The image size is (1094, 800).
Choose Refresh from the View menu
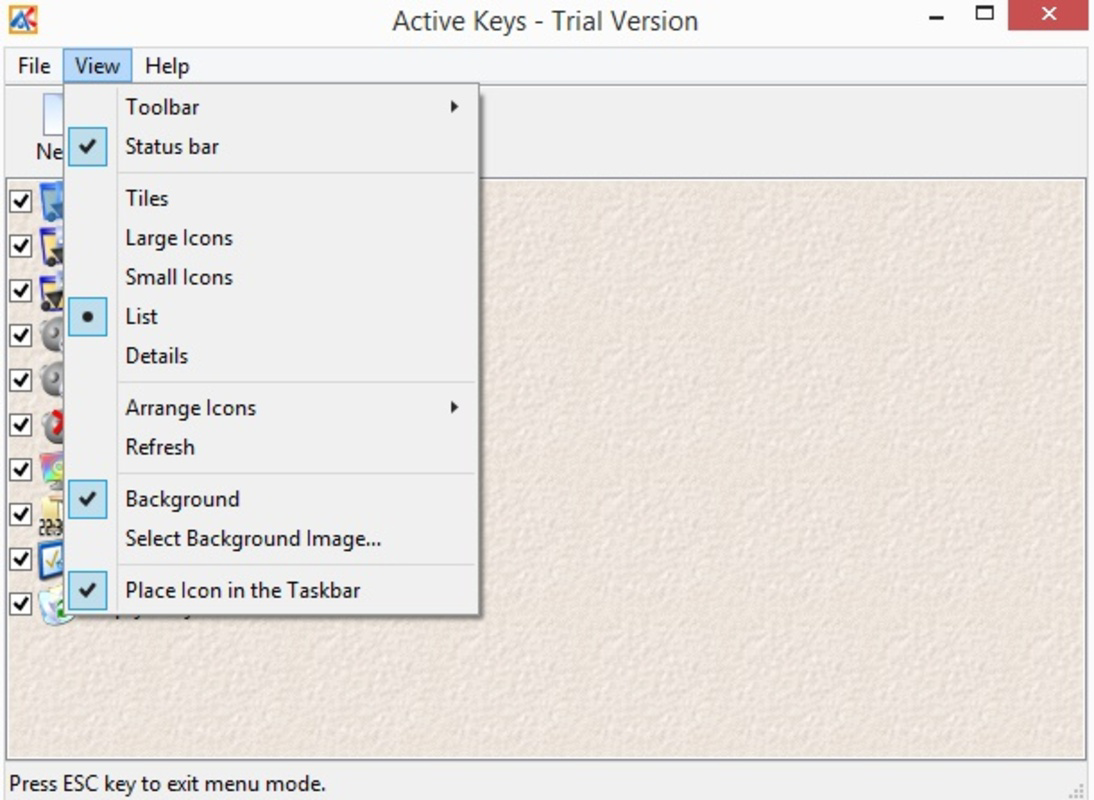tap(272, 447)
